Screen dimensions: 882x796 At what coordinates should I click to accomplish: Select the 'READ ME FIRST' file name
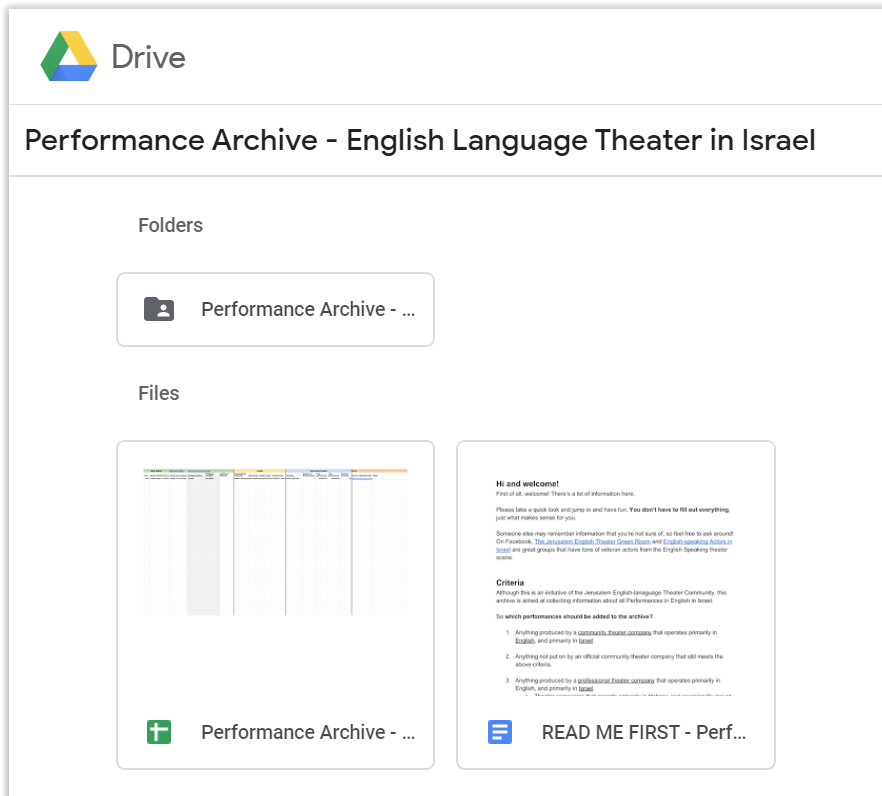644,732
